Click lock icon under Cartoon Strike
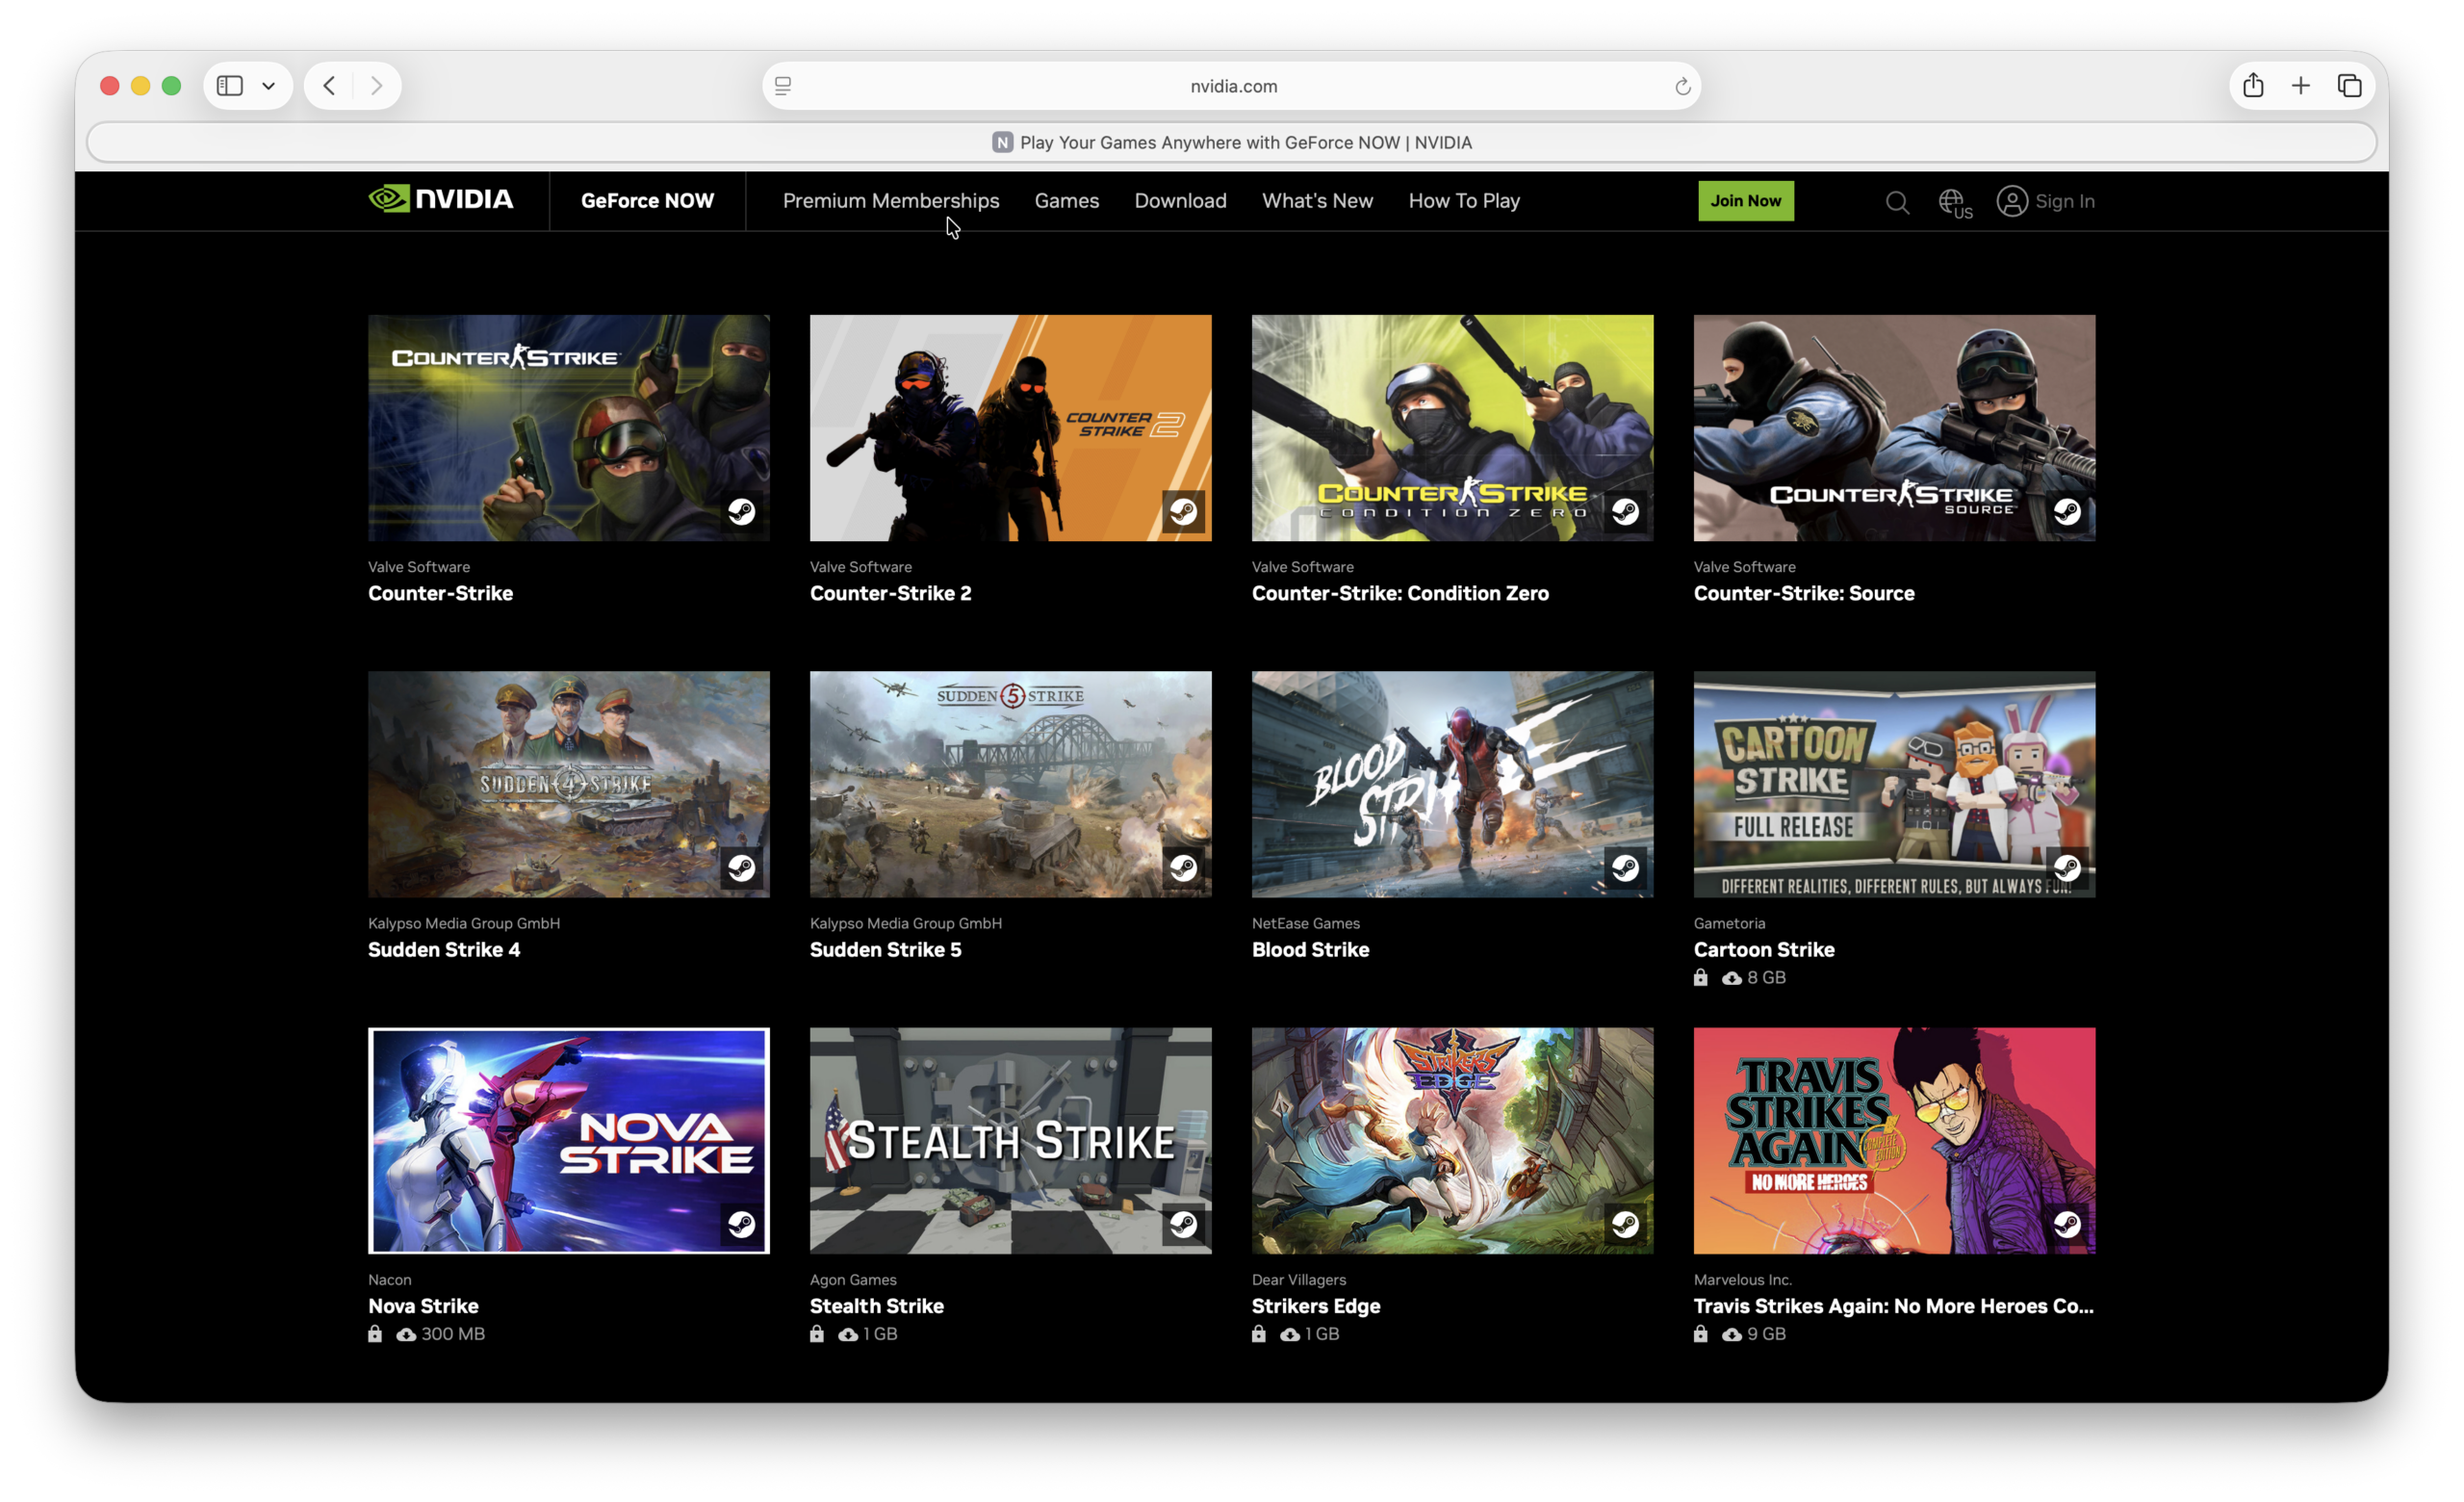The height and width of the screenshot is (1502, 2464). pos(1701,977)
